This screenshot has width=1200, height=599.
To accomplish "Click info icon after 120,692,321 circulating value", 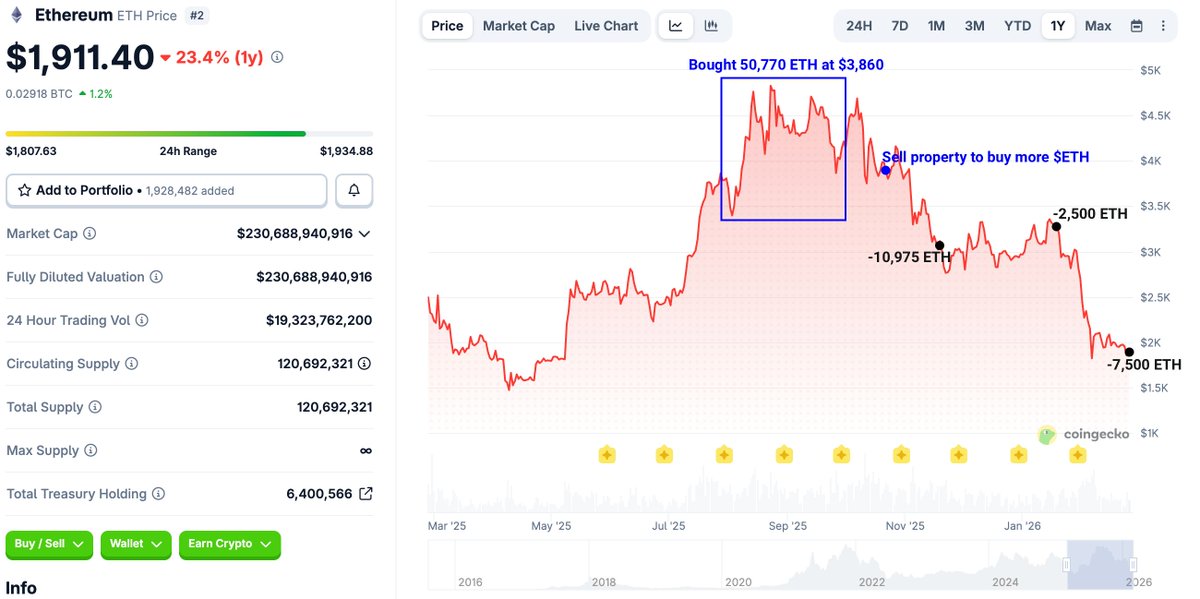I will 364,364.
